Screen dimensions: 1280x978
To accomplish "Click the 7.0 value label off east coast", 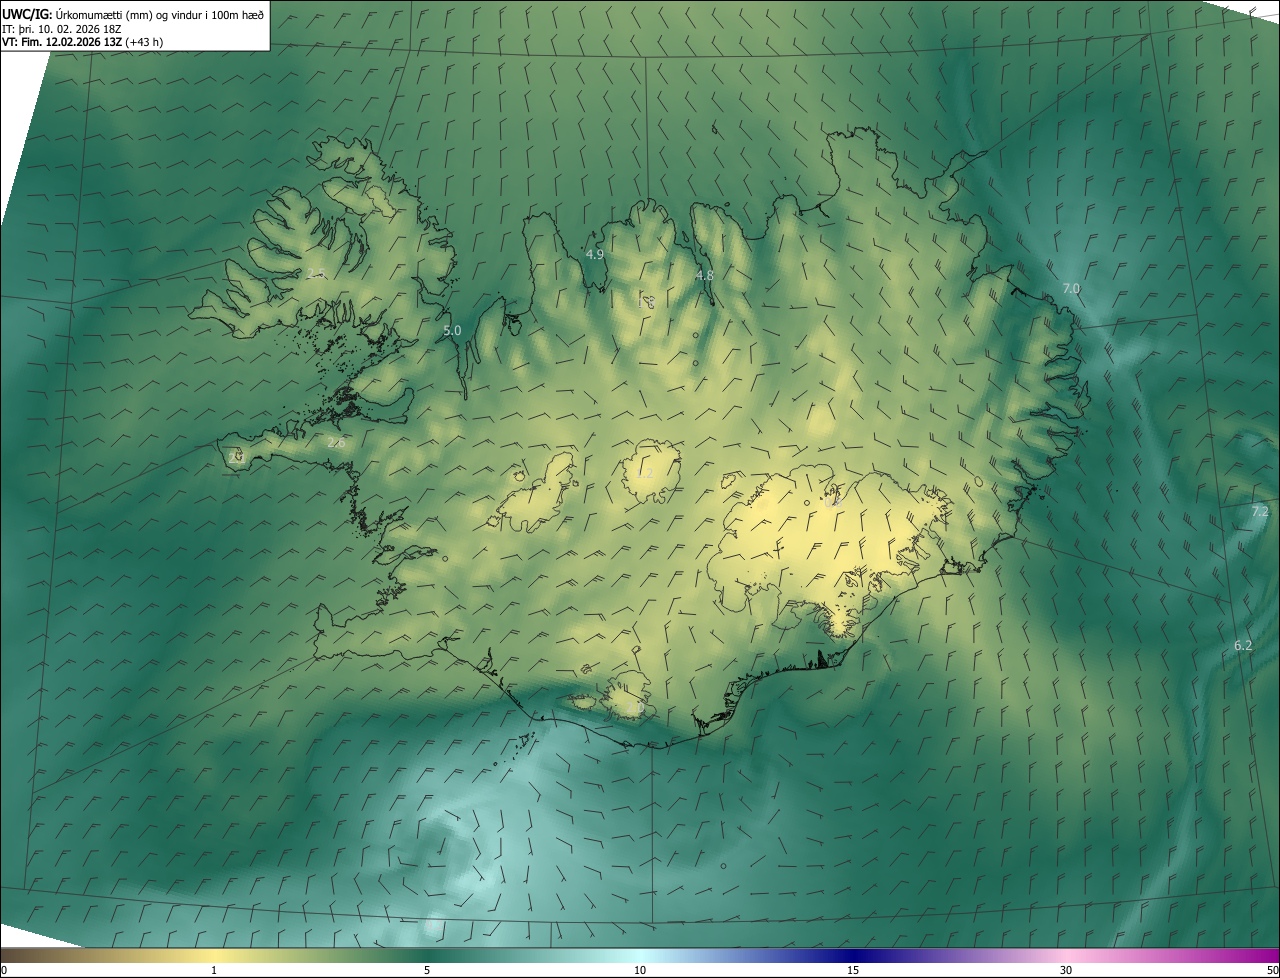I will click(x=1070, y=288).
